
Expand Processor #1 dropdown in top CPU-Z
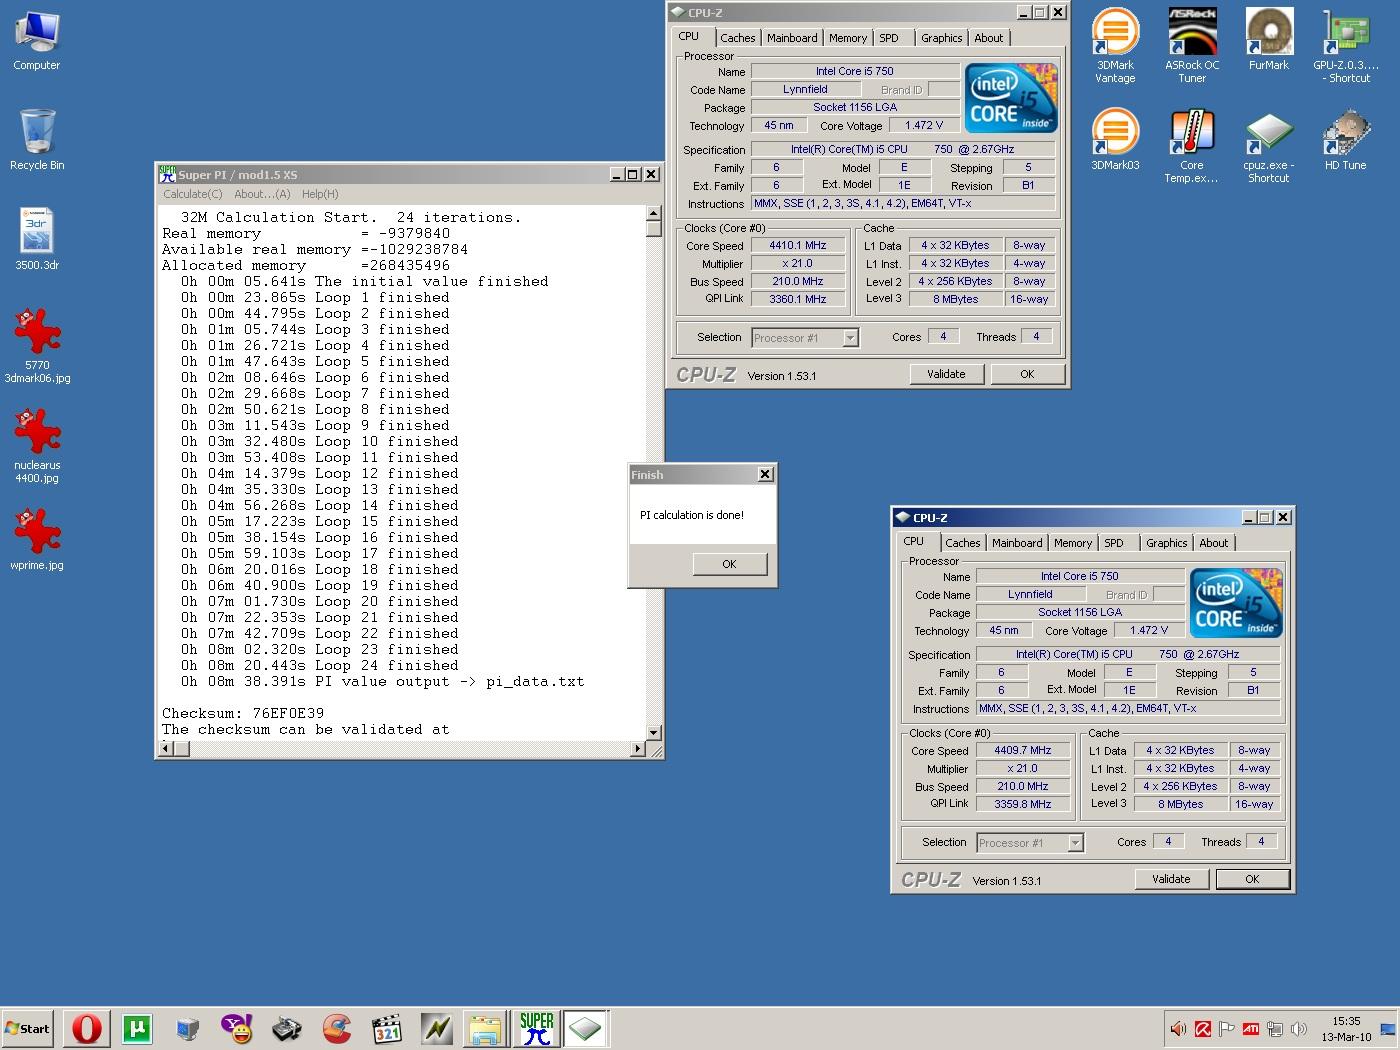click(x=850, y=338)
